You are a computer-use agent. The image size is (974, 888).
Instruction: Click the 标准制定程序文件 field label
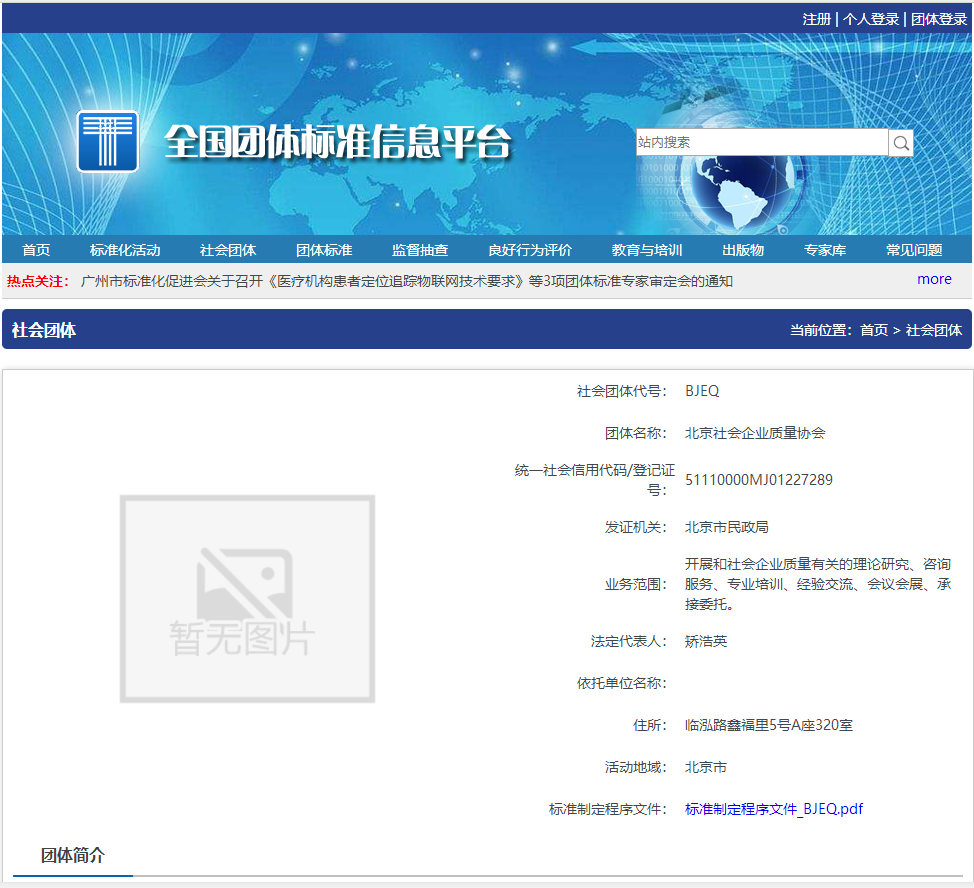[608, 809]
